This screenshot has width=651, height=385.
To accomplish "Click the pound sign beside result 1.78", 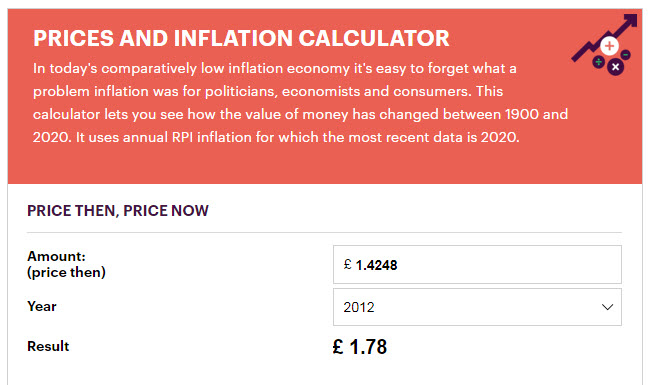I will click(338, 346).
